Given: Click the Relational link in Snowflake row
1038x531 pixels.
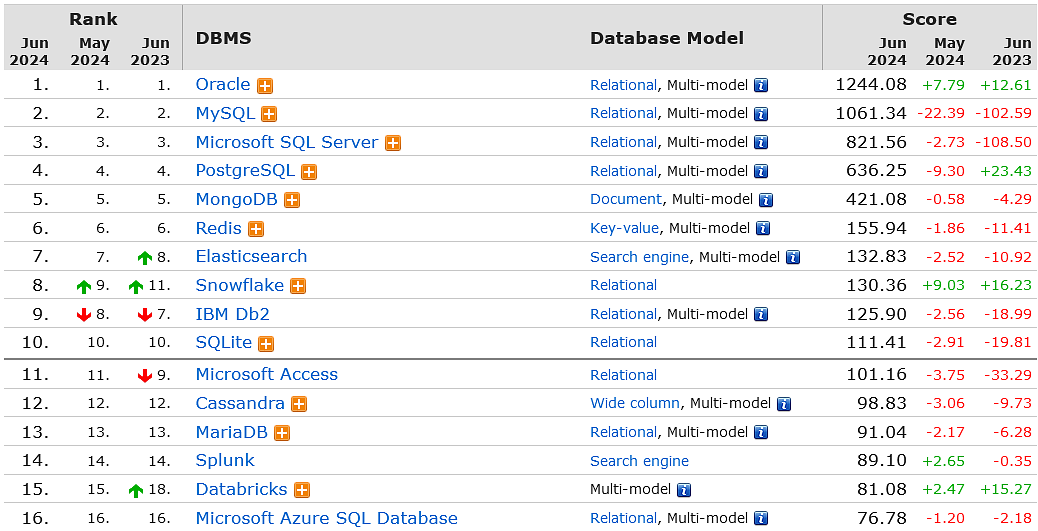Looking at the screenshot, I should click(x=624, y=285).
